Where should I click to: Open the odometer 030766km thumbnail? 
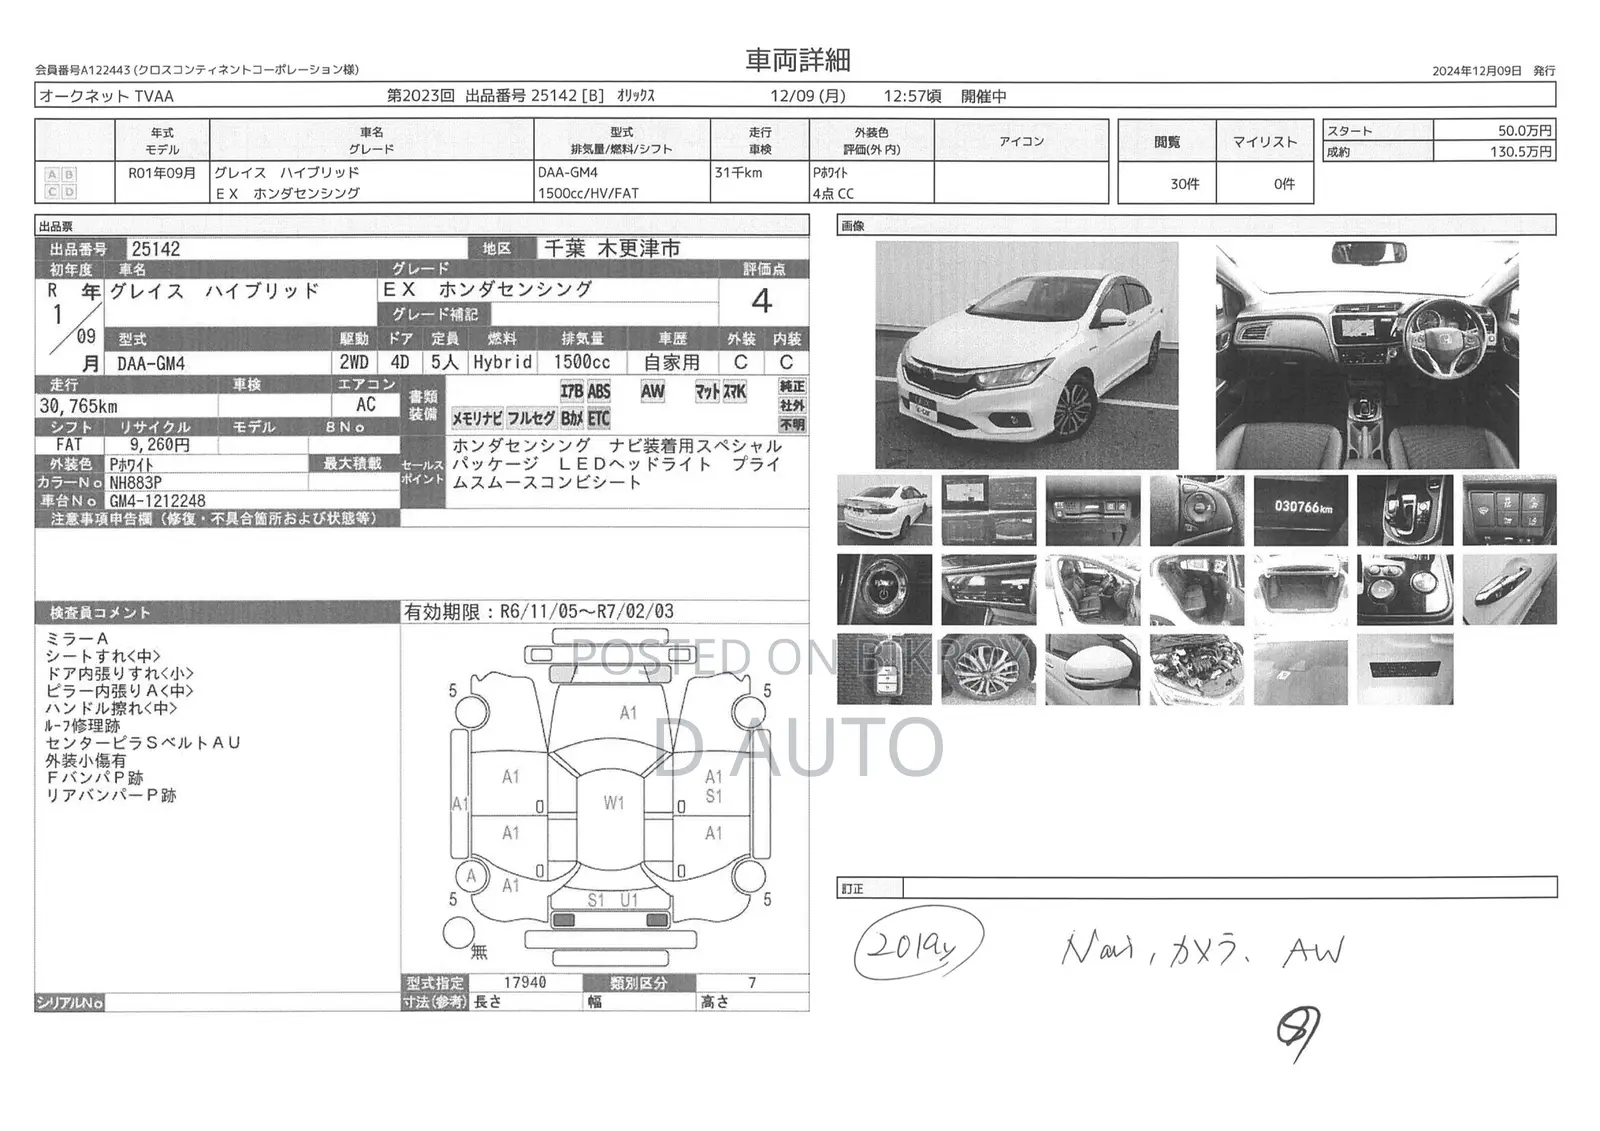tap(1301, 510)
